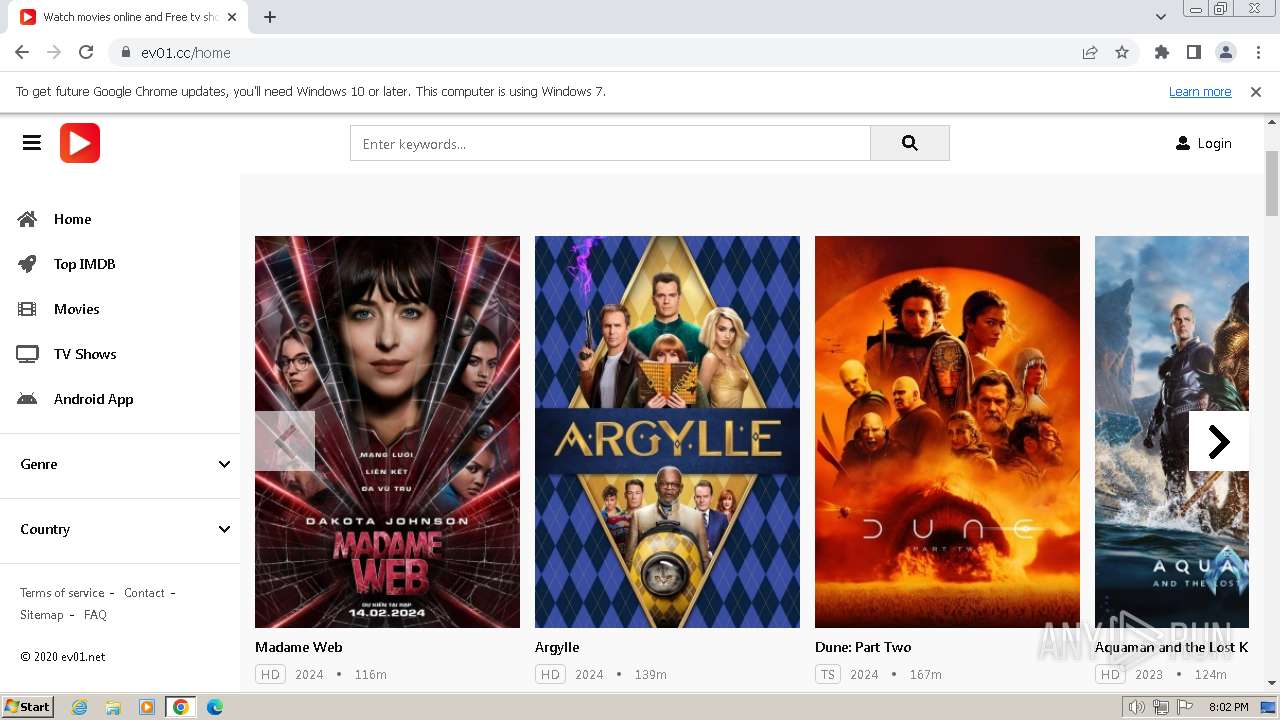1280x720 pixels.
Task: Open Microsoft Edge from taskbar
Action: (215, 707)
